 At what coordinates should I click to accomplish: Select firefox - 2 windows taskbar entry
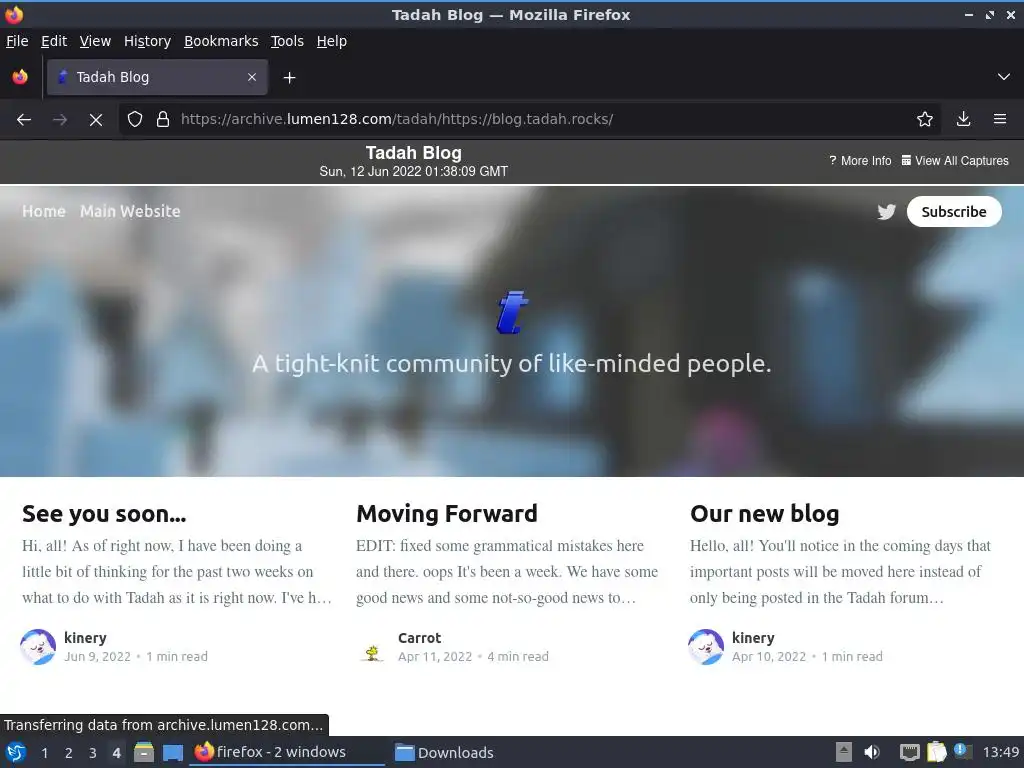point(286,752)
